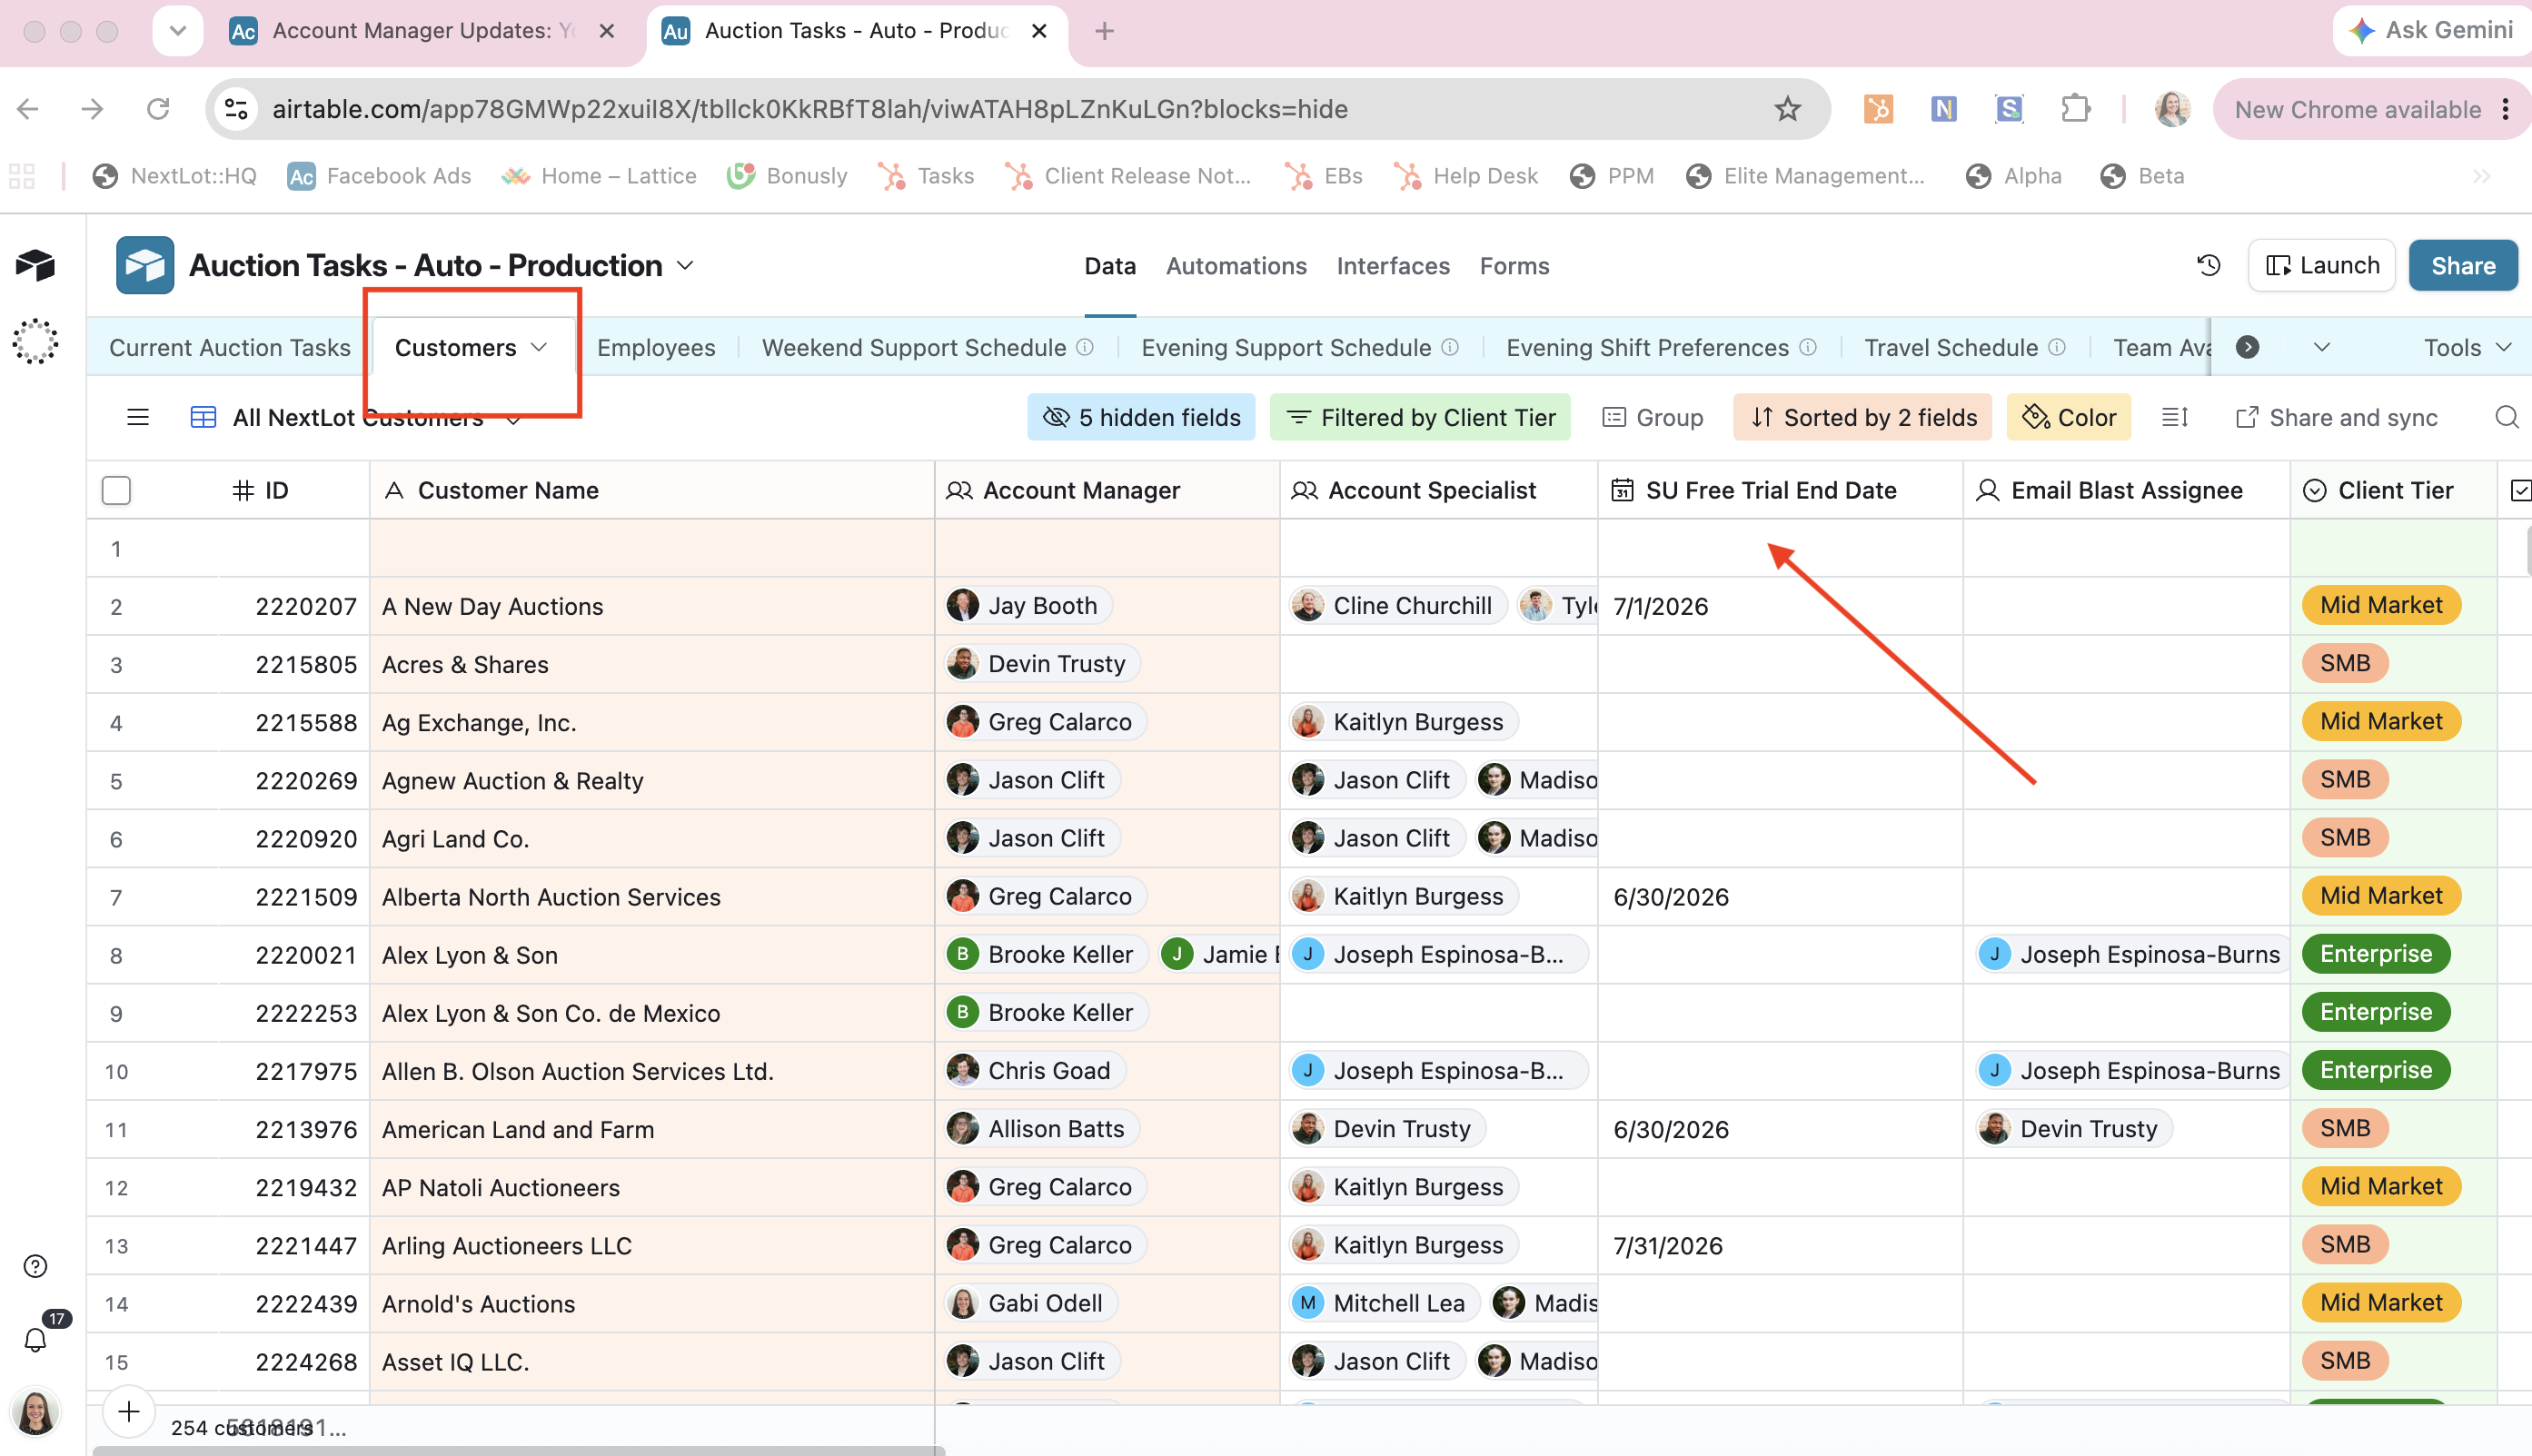Image resolution: width=2532 pixels, height=1456 pixels.
Task: Open the row height icon
Action: pyautogui.click(x=2174, y=417)
